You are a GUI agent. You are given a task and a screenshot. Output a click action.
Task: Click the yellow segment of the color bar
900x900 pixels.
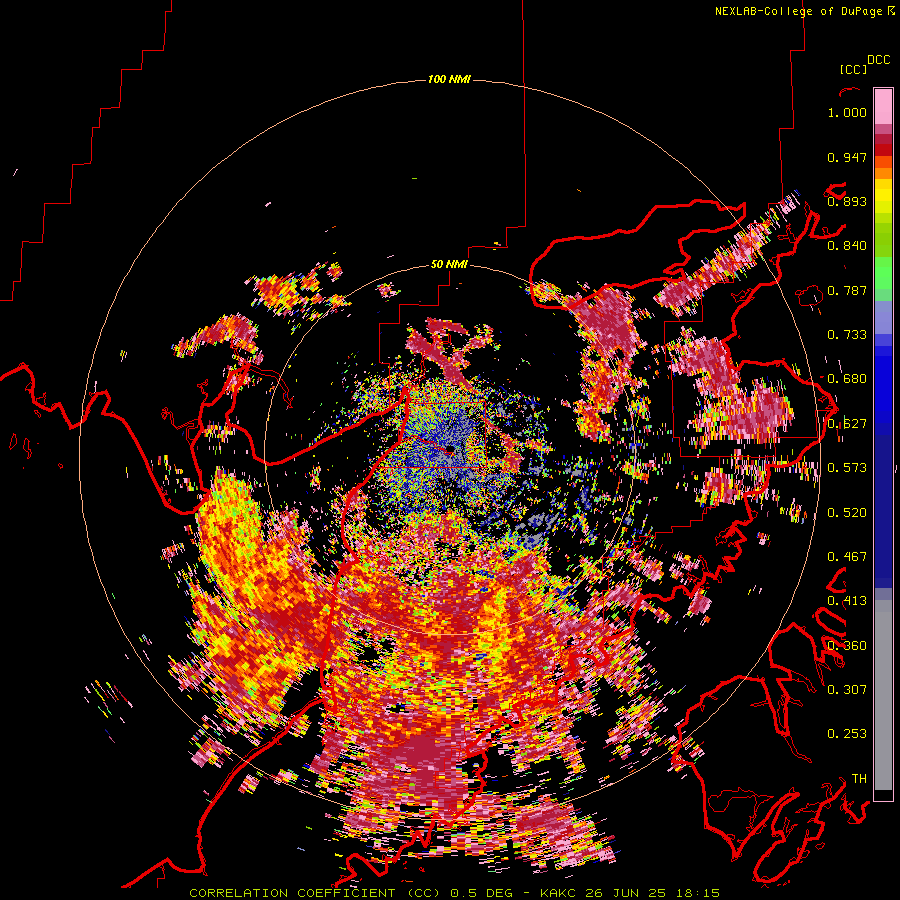[883, 196]
